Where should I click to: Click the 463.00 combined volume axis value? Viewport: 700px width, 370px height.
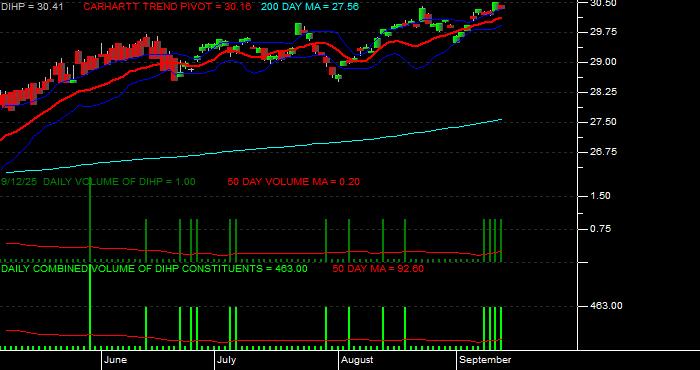[x=606, y=306]
